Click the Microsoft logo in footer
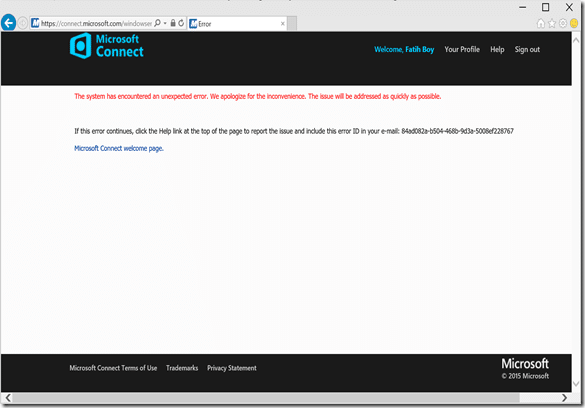Viewport: 585px width, 408px height. click(x=525, y=364)
